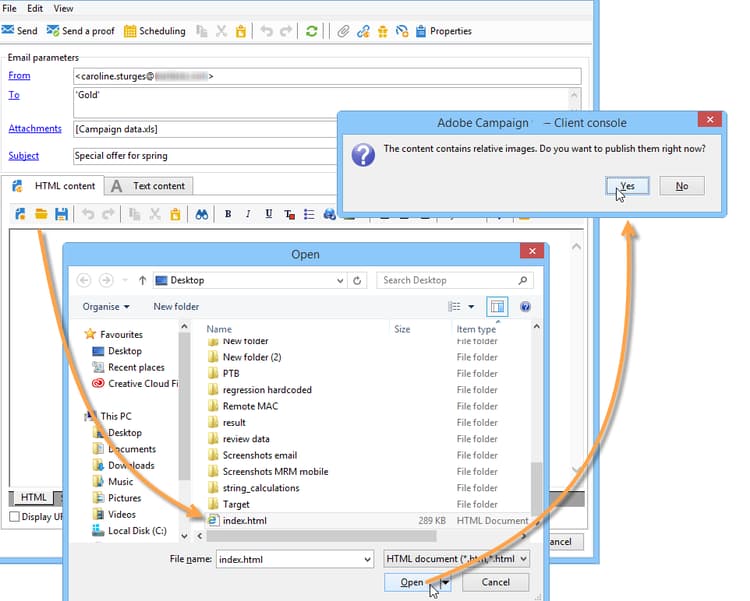Toggle Italic formatting

tap(248, 214)
